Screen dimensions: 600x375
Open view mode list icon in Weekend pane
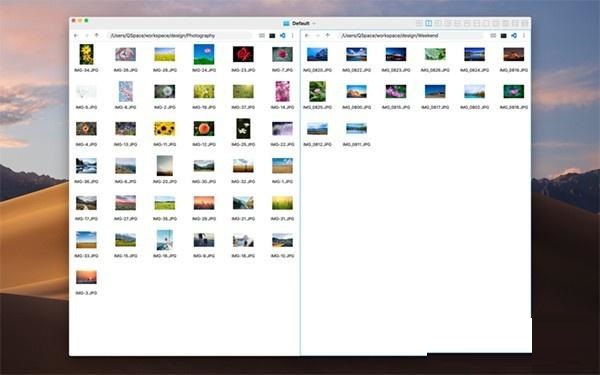click(x=493, y=36)
